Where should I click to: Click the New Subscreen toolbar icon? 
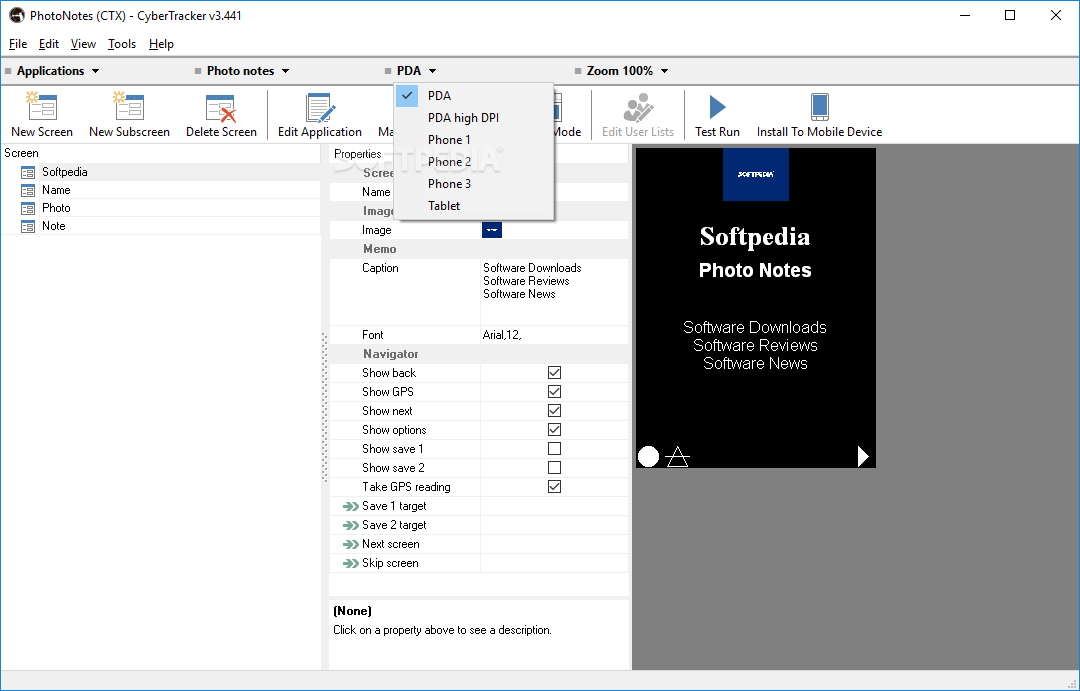(129, 107)
